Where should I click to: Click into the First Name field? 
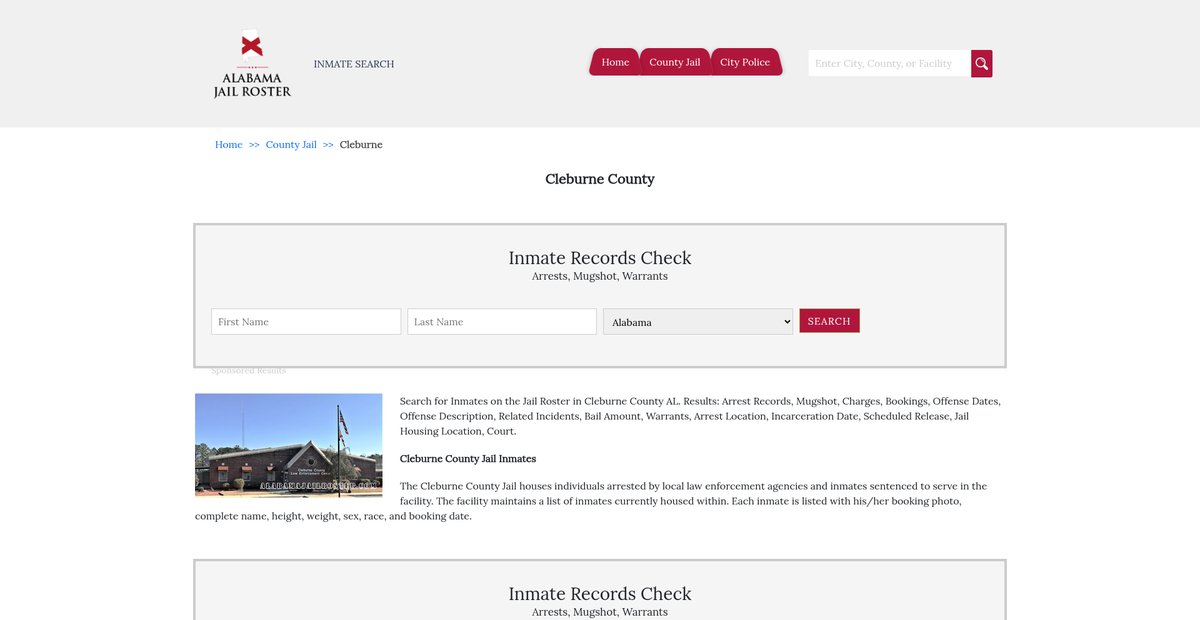306,322
